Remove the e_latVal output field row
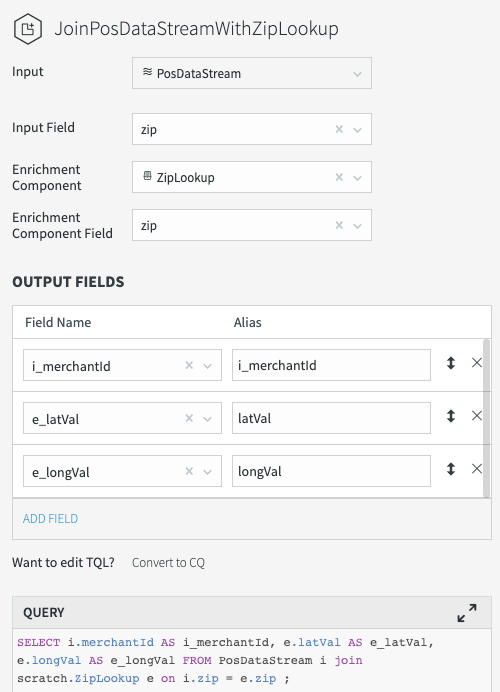Screen dimensions: 500x692 [477, 416]
